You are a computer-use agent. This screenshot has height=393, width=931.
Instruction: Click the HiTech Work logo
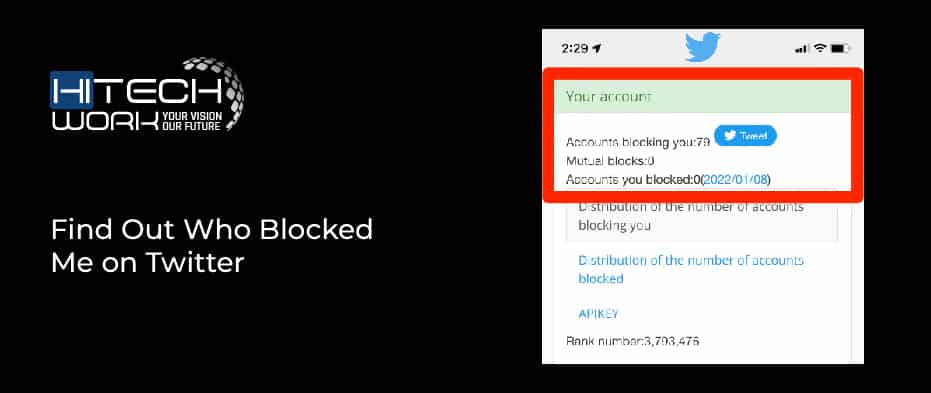click(x=147, y=95)
